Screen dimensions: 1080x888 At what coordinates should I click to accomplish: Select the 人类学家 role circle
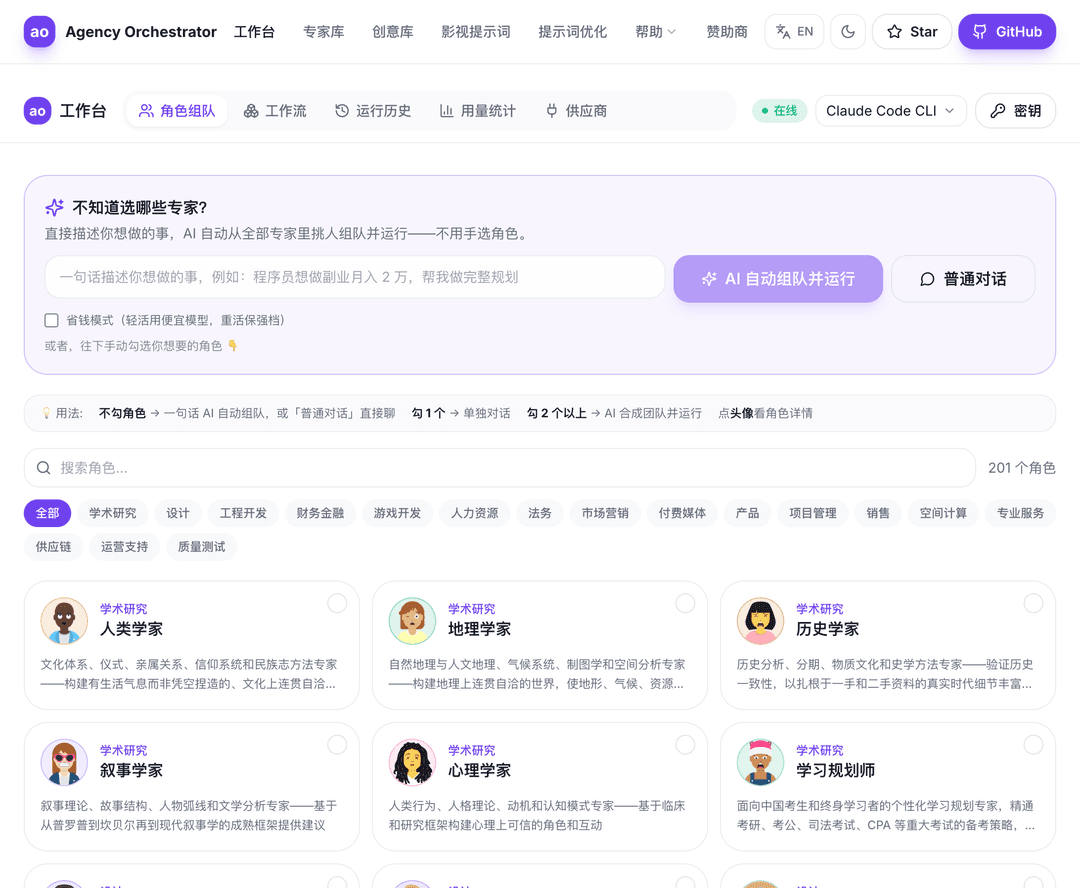337,603
